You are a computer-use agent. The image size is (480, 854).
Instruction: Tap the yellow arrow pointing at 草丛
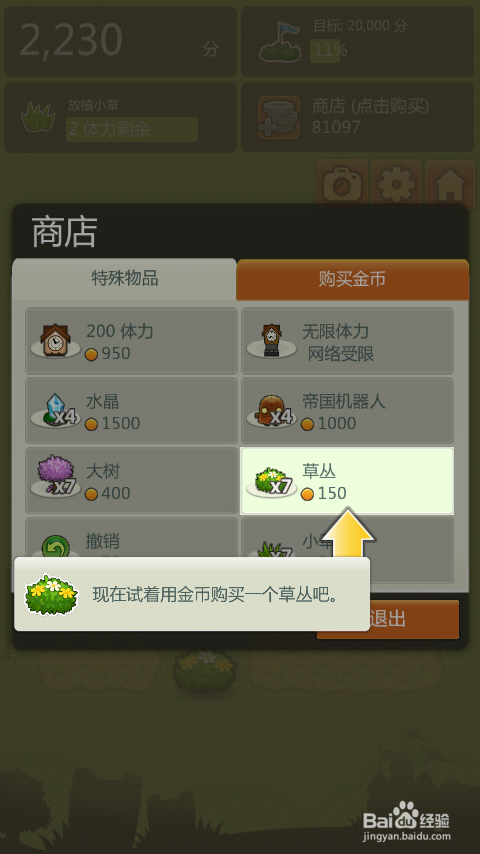pyautogui.click(x=348, y=533)
